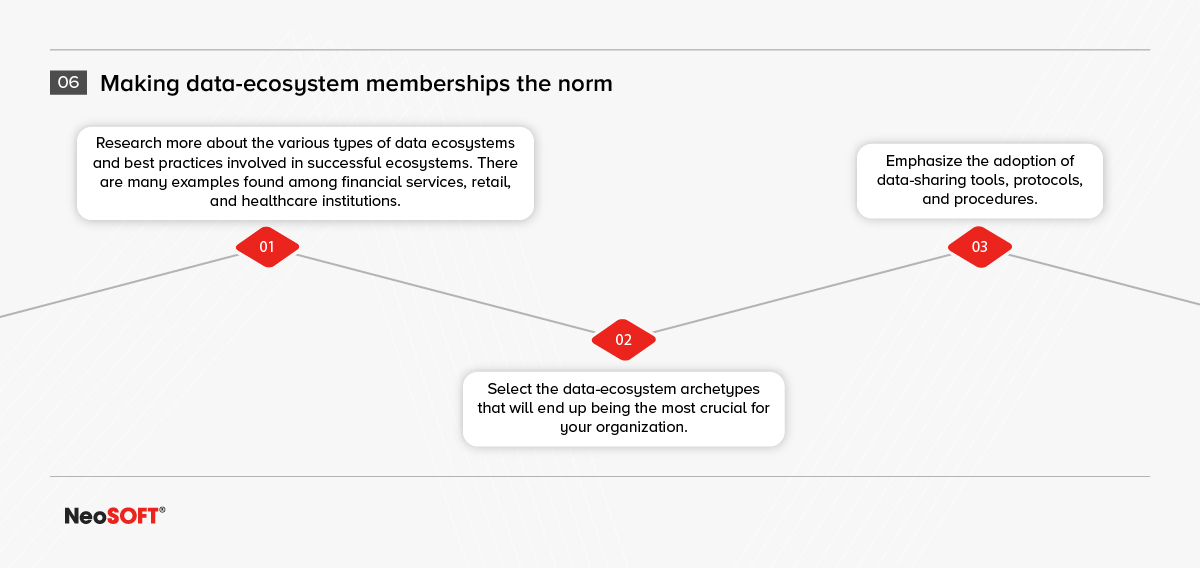
Task: Click the words data-sharing tools in third callout
Action: click(941, 180)
